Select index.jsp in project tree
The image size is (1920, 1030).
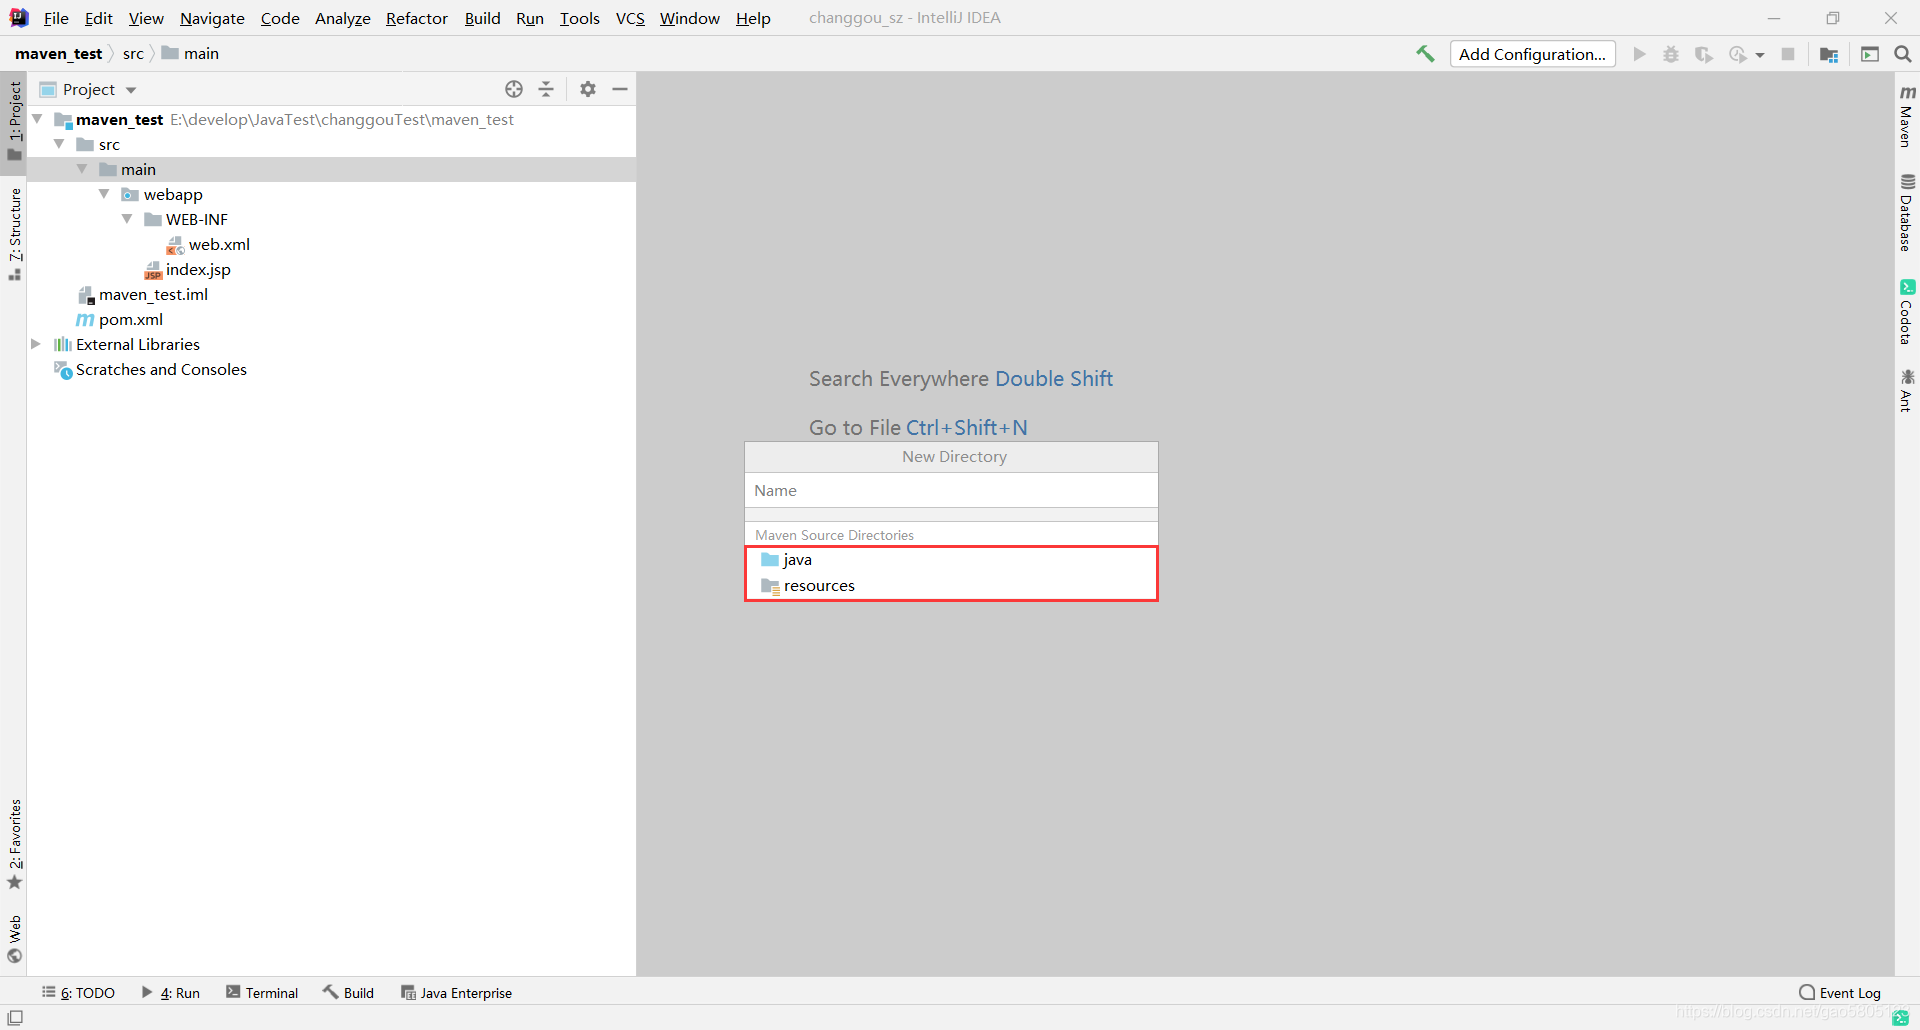187,269
